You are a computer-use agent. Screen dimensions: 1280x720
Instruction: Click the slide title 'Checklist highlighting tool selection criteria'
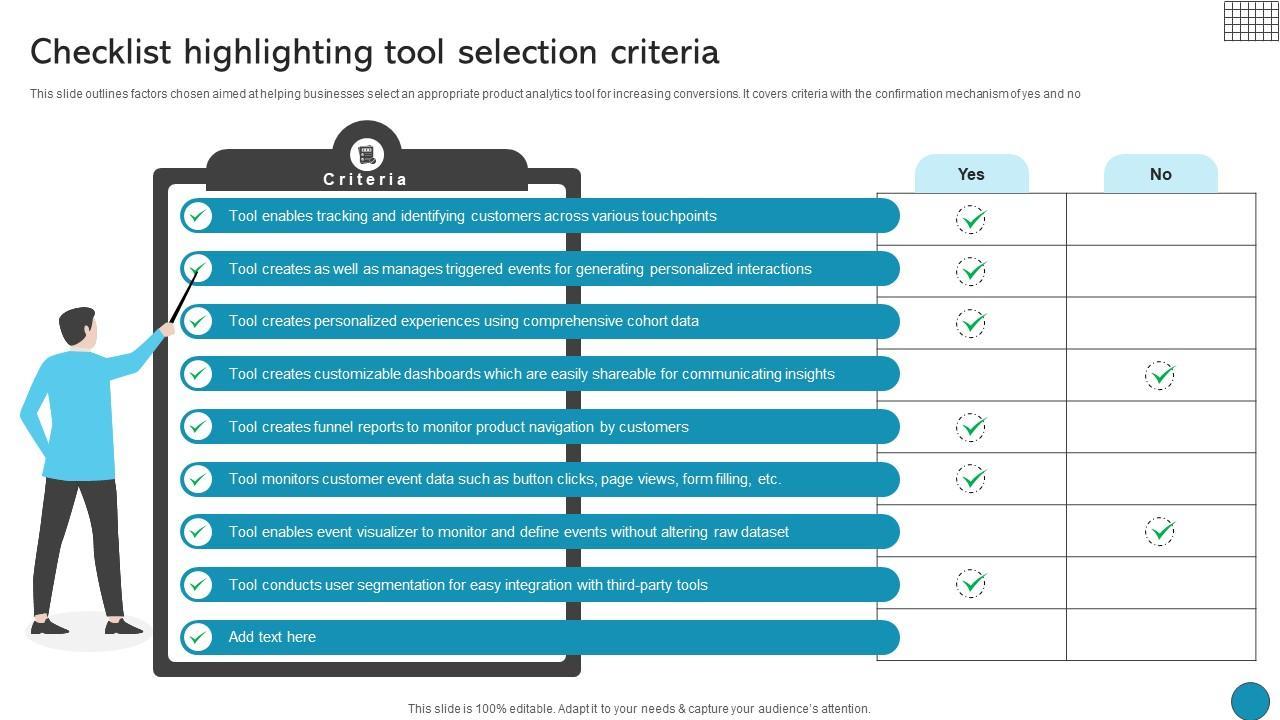[375, 52]
